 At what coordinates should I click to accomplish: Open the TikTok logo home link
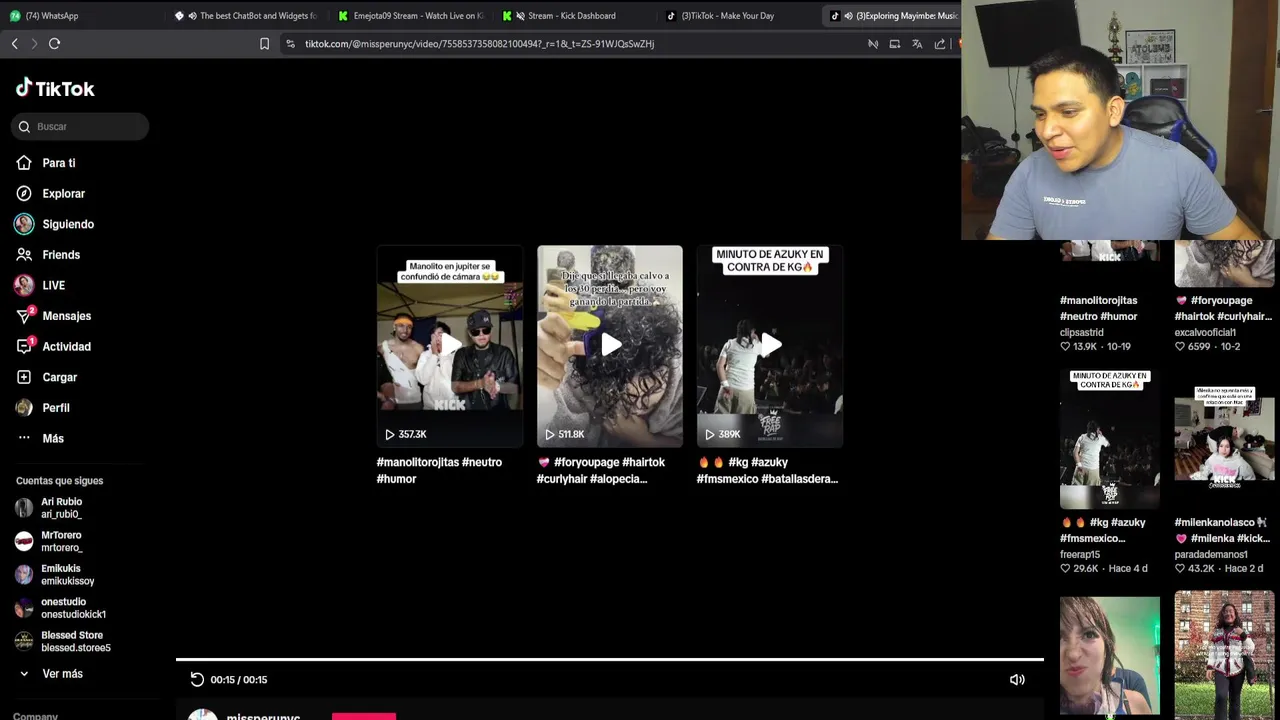click(55, 88)
